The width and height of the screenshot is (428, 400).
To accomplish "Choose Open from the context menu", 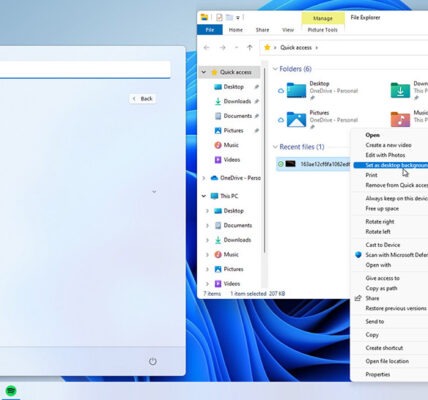I will tap(372, 135).
